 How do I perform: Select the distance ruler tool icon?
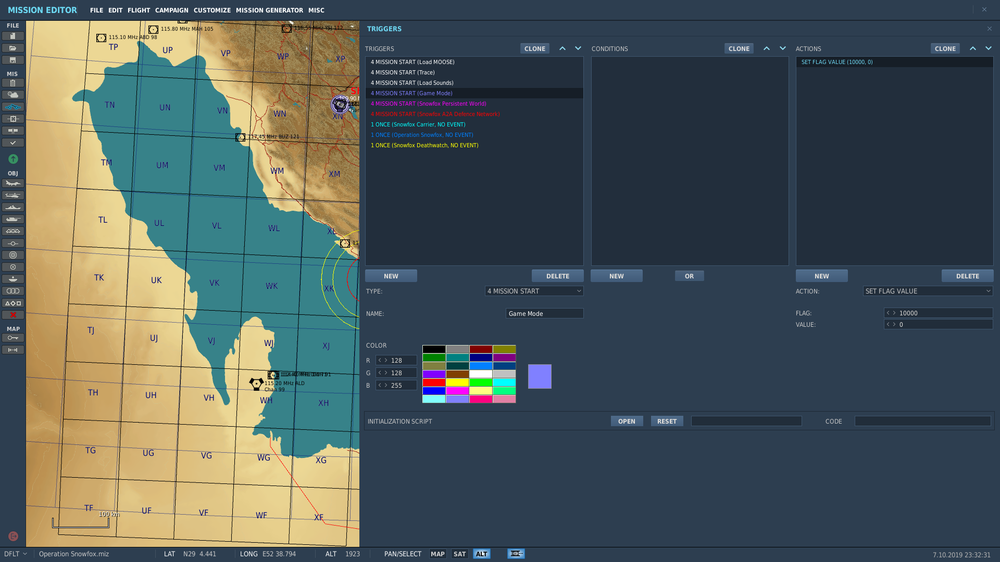(12, 350)
